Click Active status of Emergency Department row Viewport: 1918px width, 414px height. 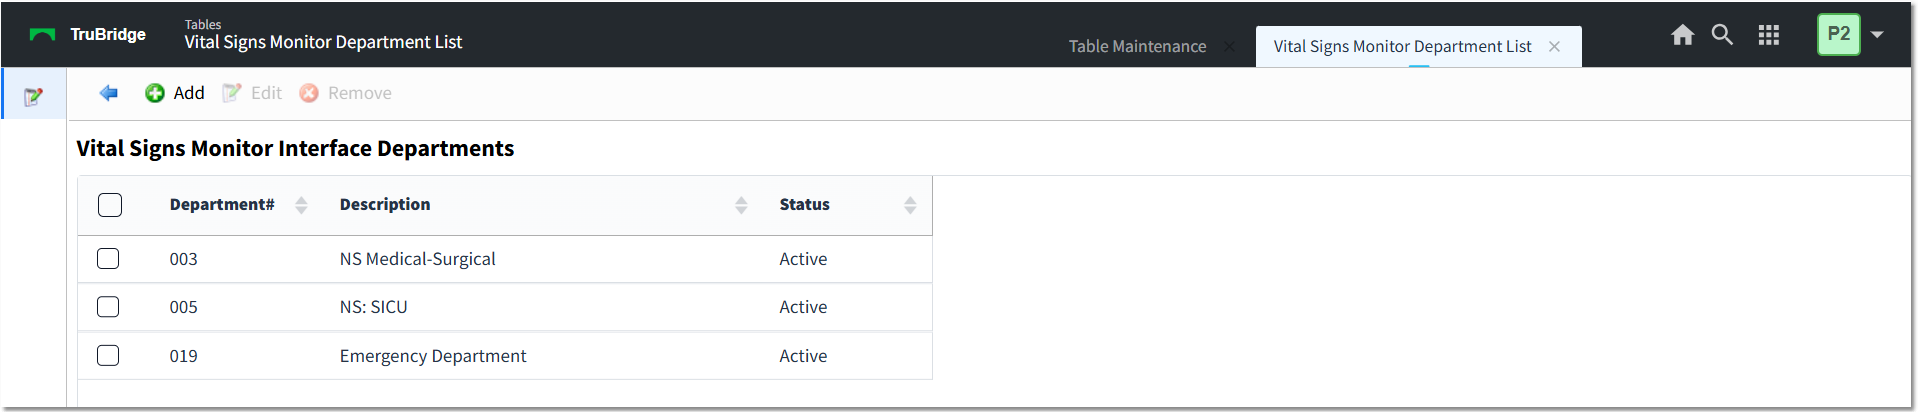tap(803, 356)
